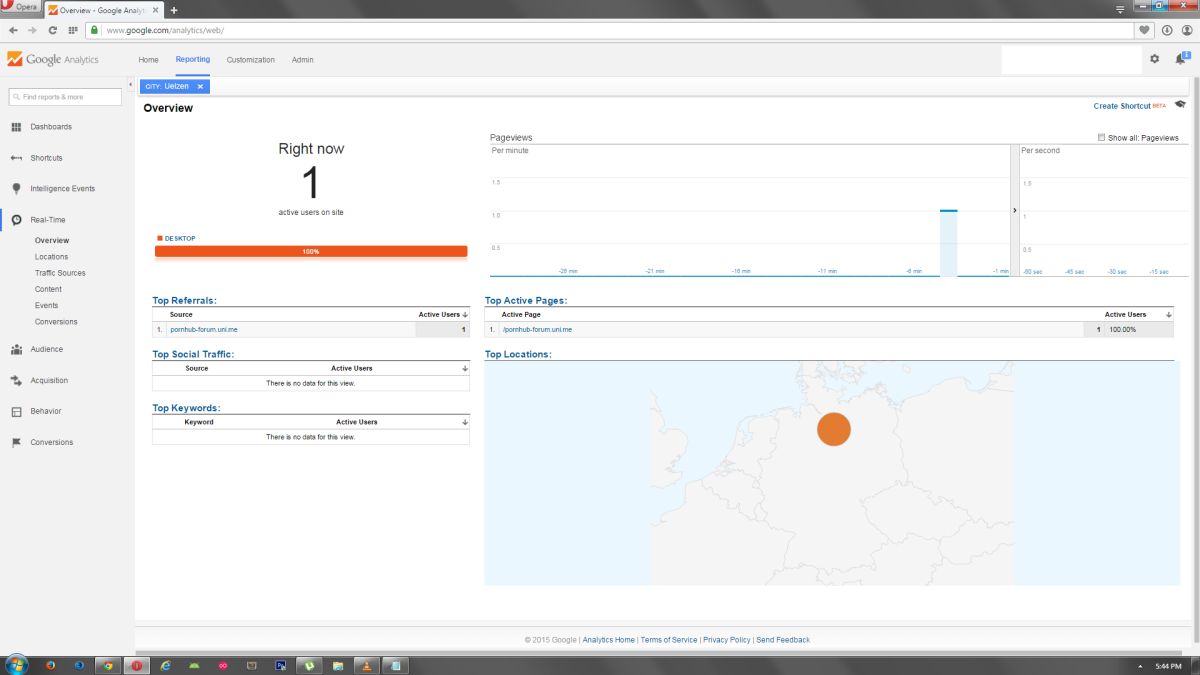The height and width of the screenshot is (675, 1200).
Task: Sort Top Social Traffic Active Users arrow
Action: (465, 369)
